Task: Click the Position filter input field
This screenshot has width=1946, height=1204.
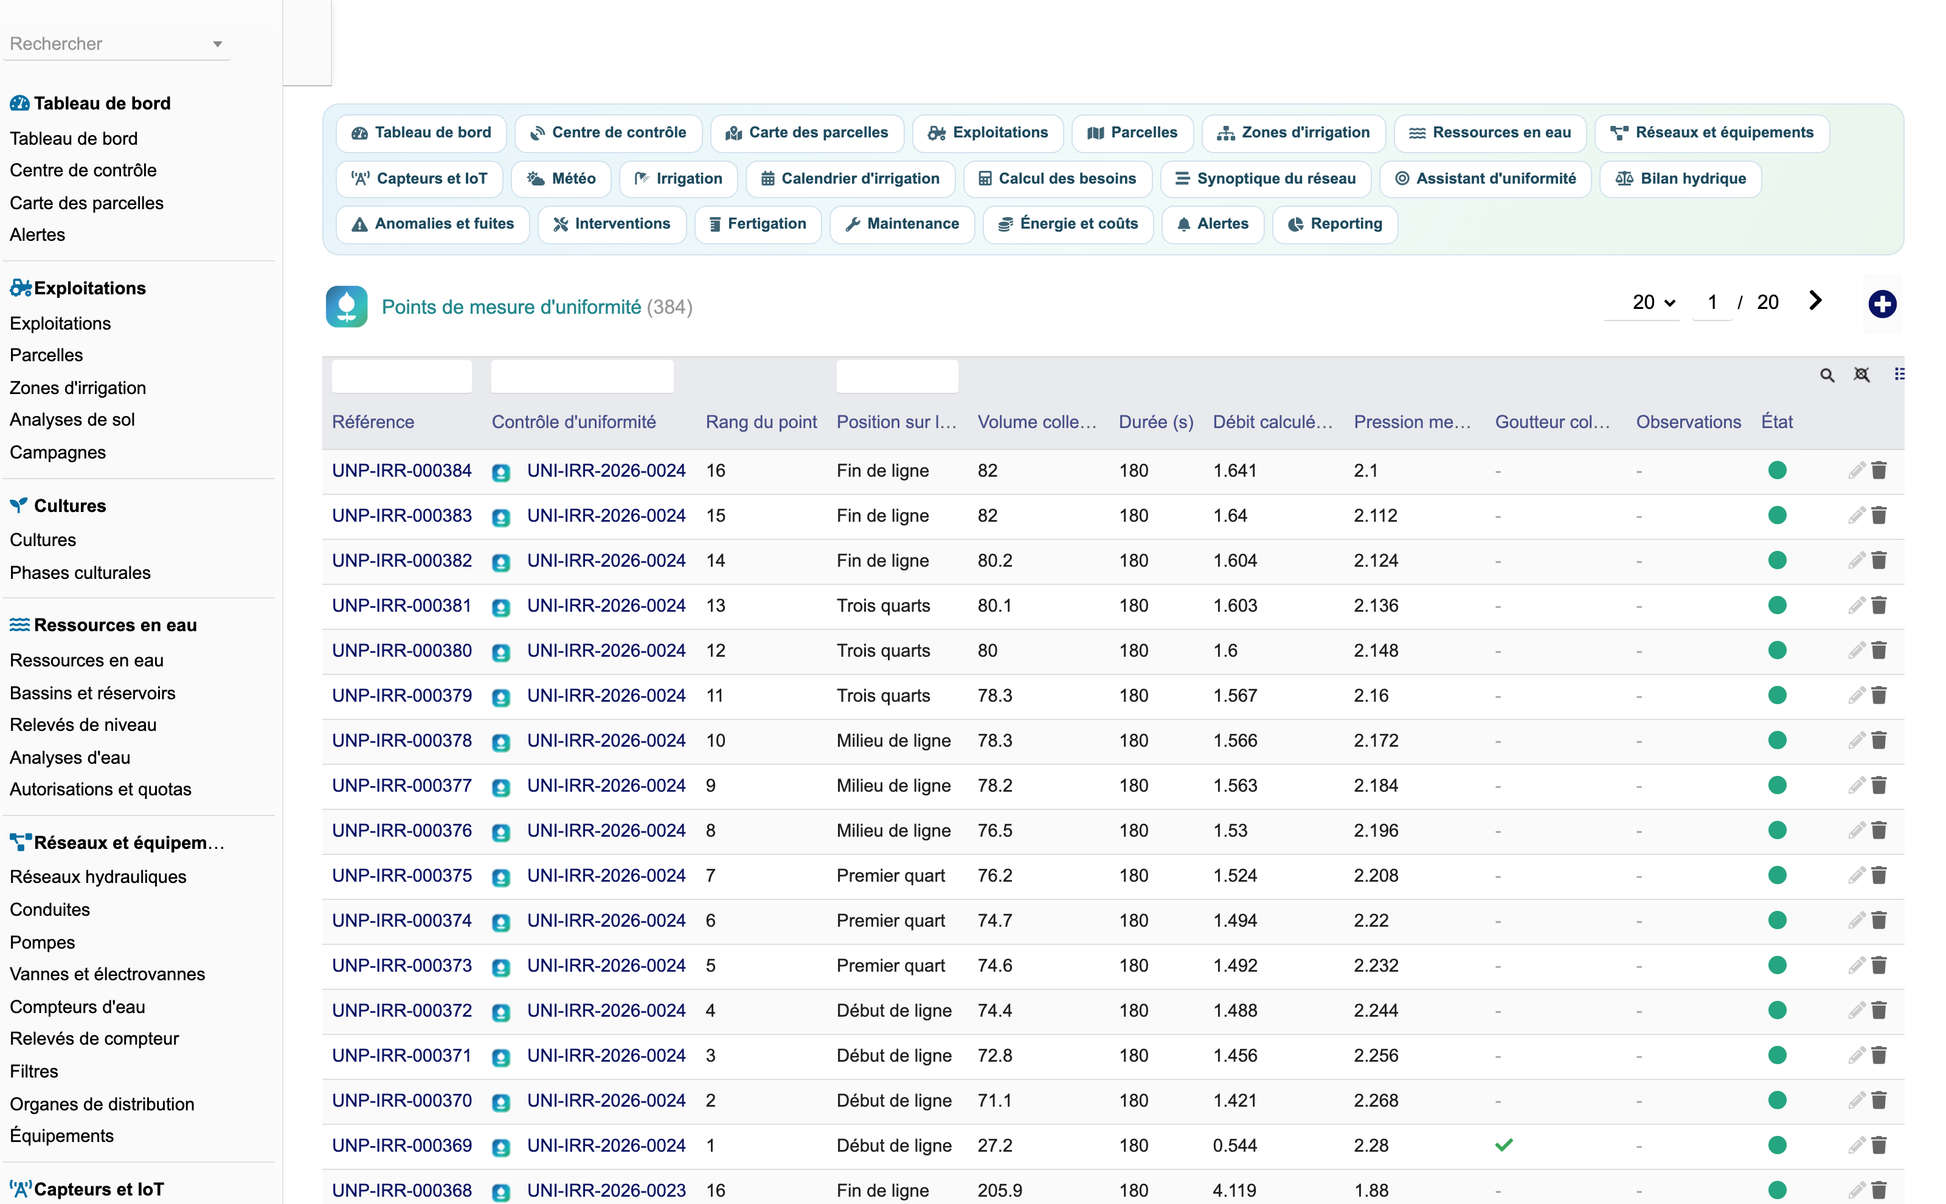Action: click(897, 376)
